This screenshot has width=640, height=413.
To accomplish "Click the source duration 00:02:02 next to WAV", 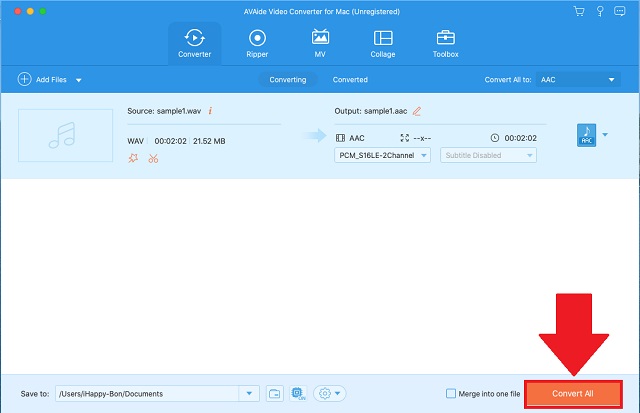I will [170, 141].
